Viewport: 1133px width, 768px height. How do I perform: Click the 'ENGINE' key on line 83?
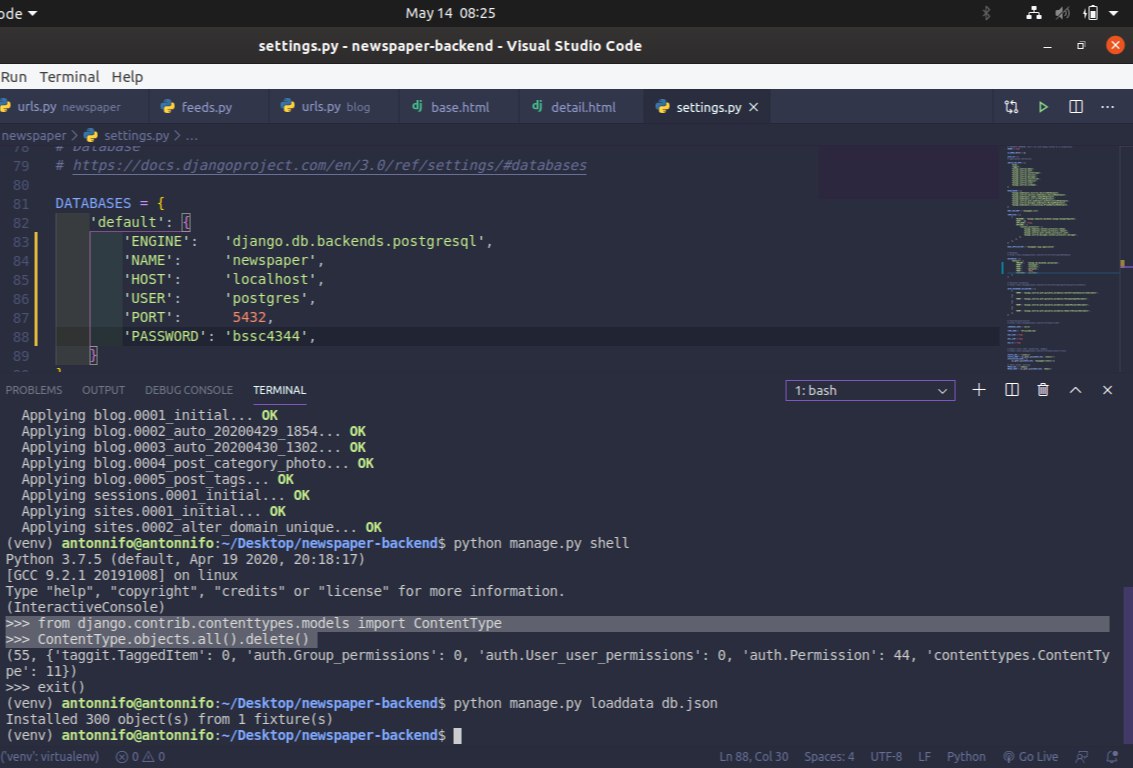click(160, 241)
